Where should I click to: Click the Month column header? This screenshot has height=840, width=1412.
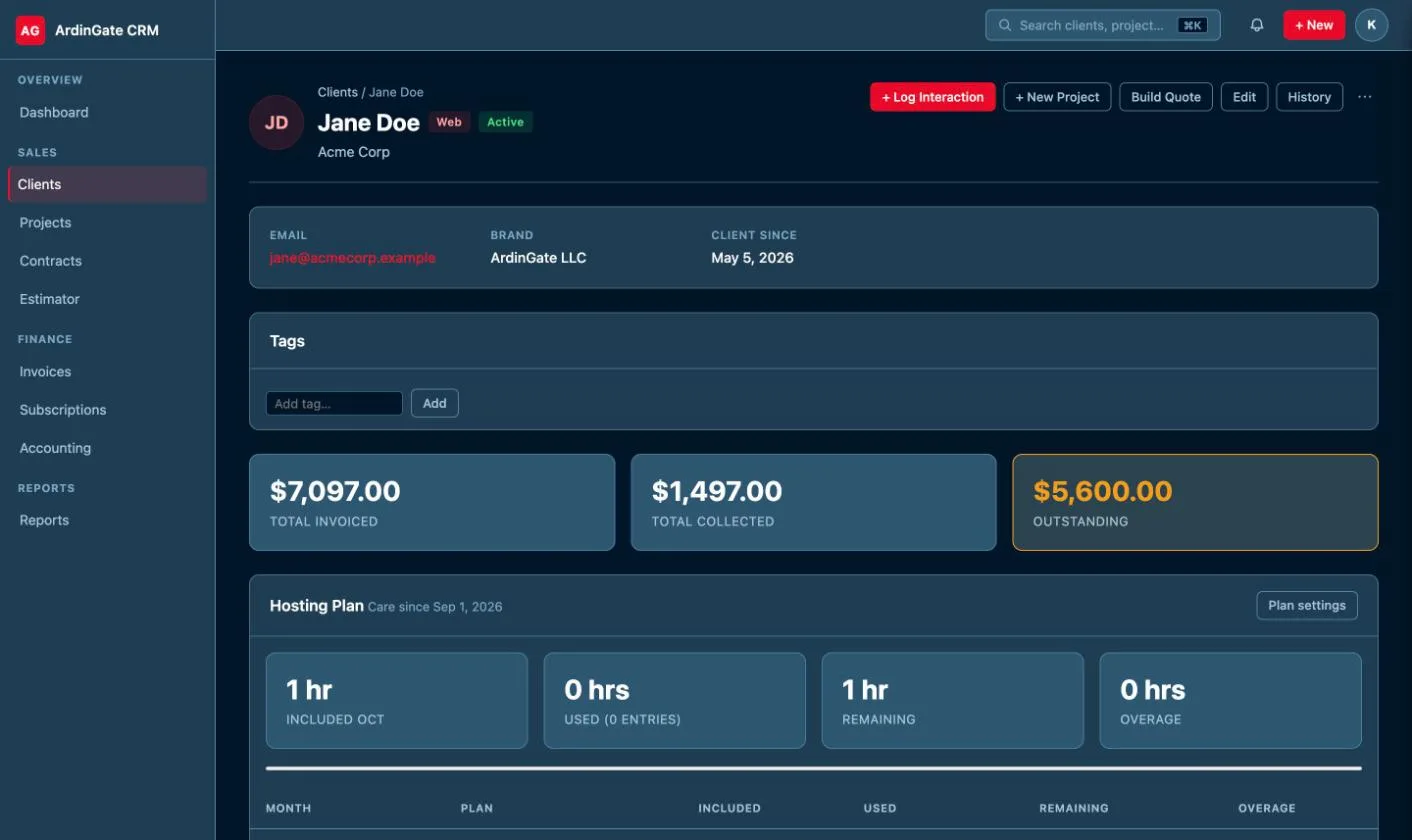pos(288,808)
